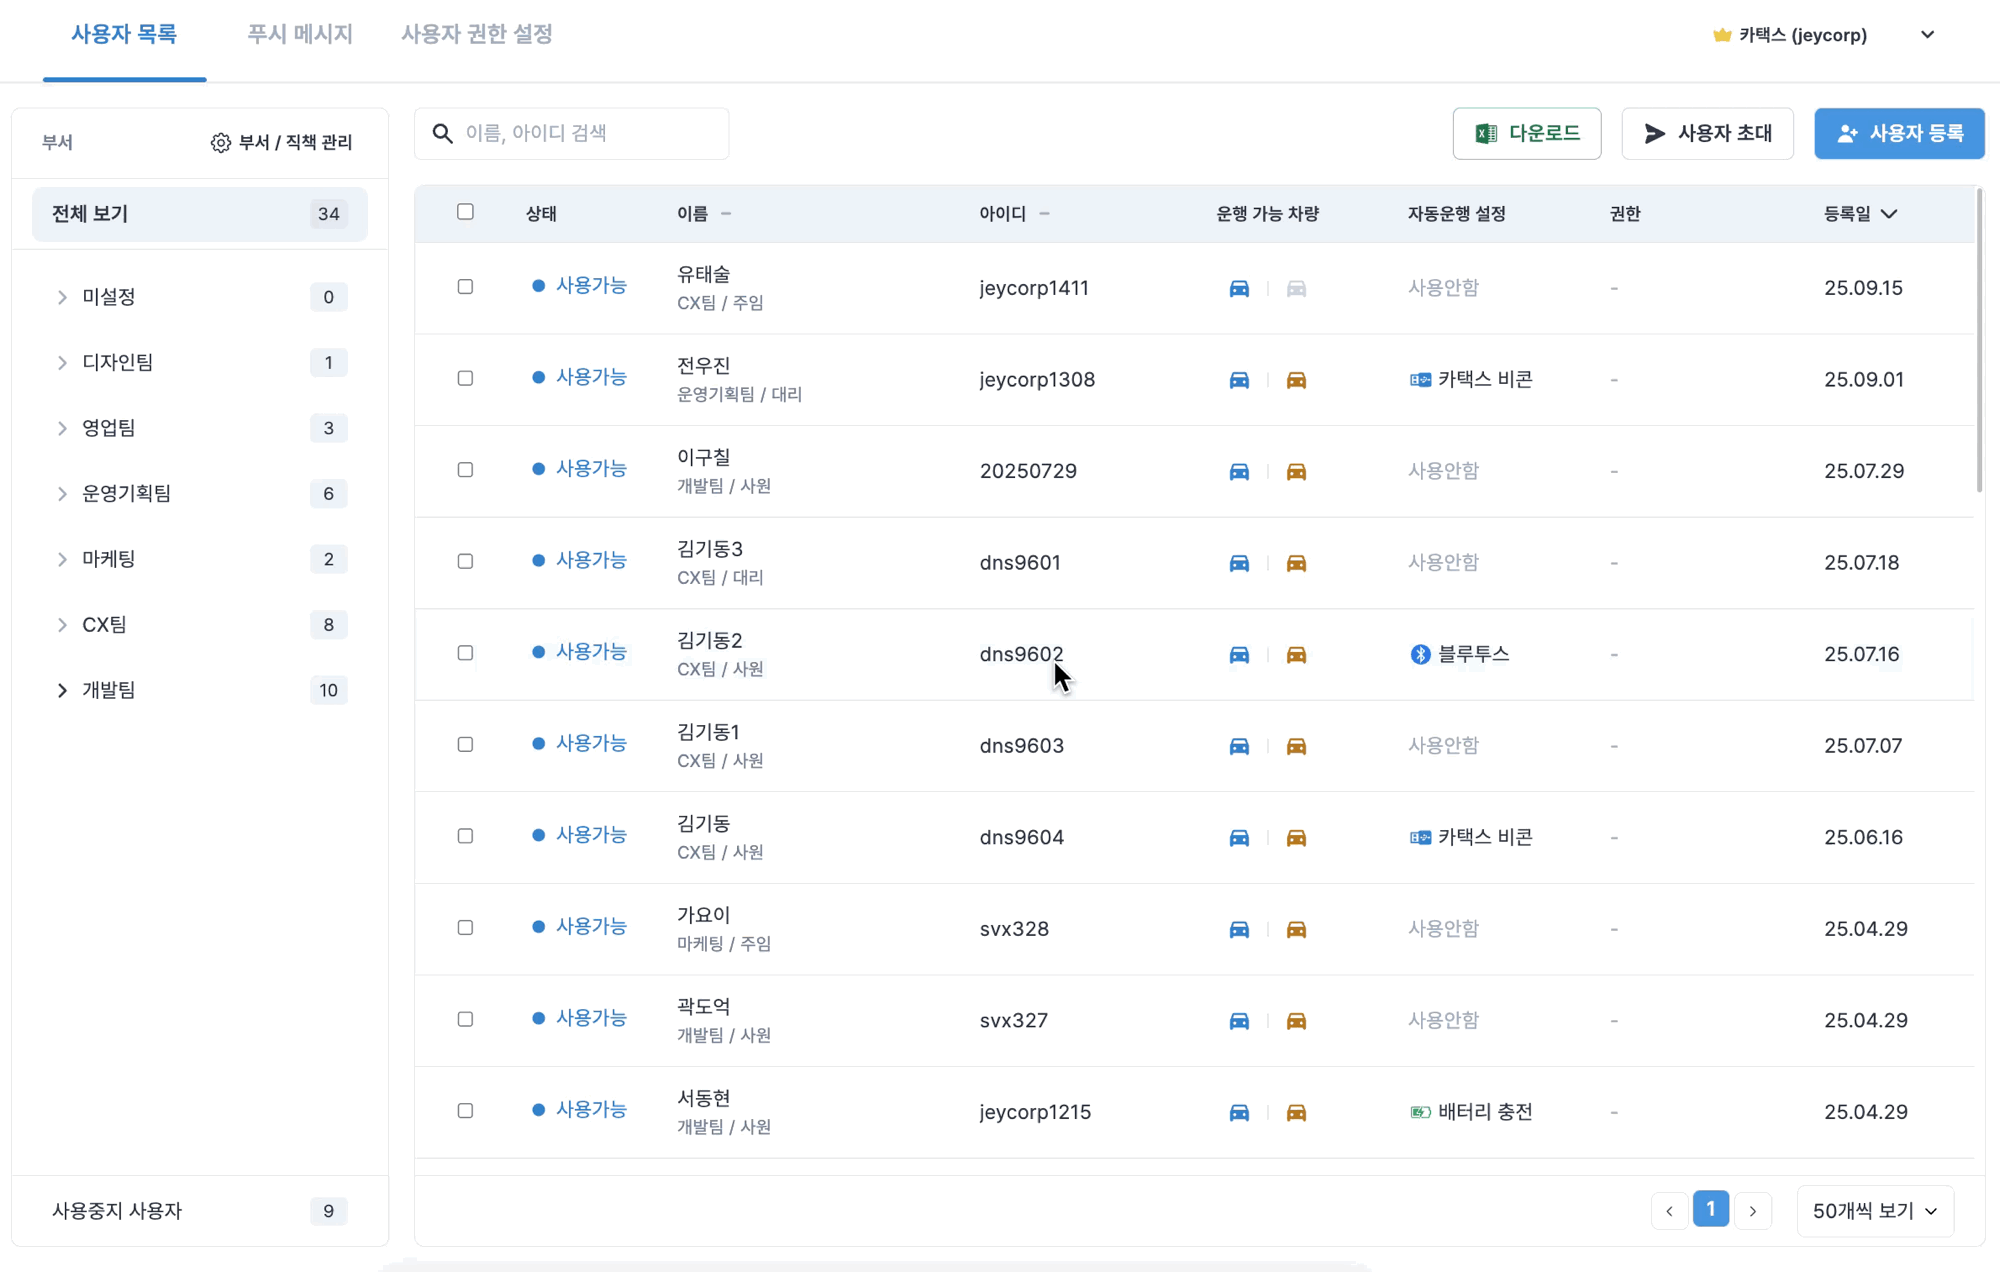Click the gear icon for department/position management
The height and width of the screenshot is (1272, 2000).
(220, 143)
